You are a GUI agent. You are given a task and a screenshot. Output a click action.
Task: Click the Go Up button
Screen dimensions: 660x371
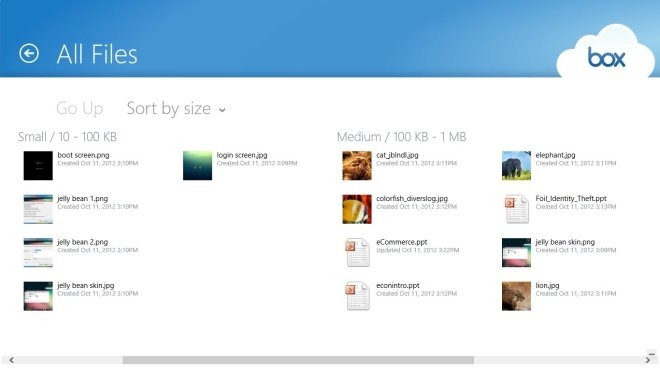80,109
